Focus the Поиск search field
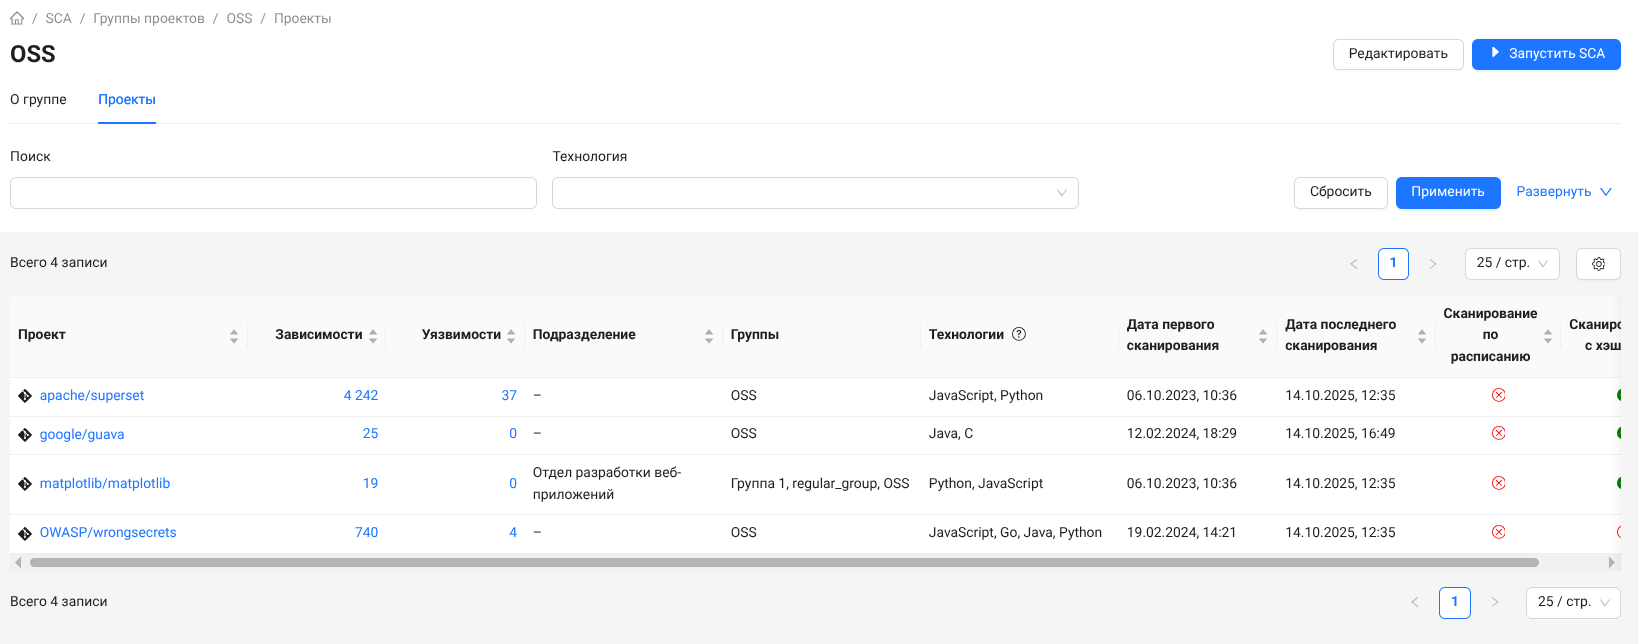The height and width of the screenshot is (644, 1638). [x=273, y=193]
